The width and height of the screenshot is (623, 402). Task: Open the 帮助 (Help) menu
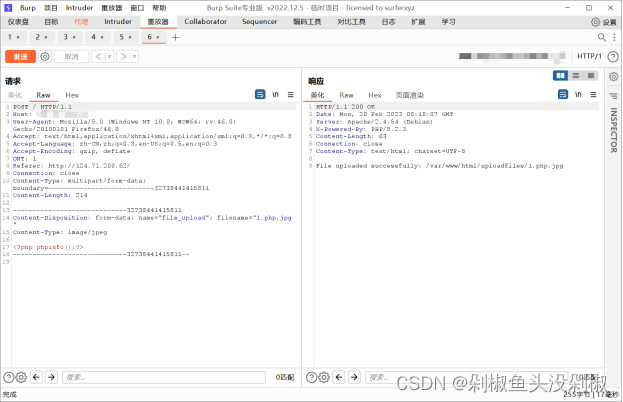coord(159,8)
